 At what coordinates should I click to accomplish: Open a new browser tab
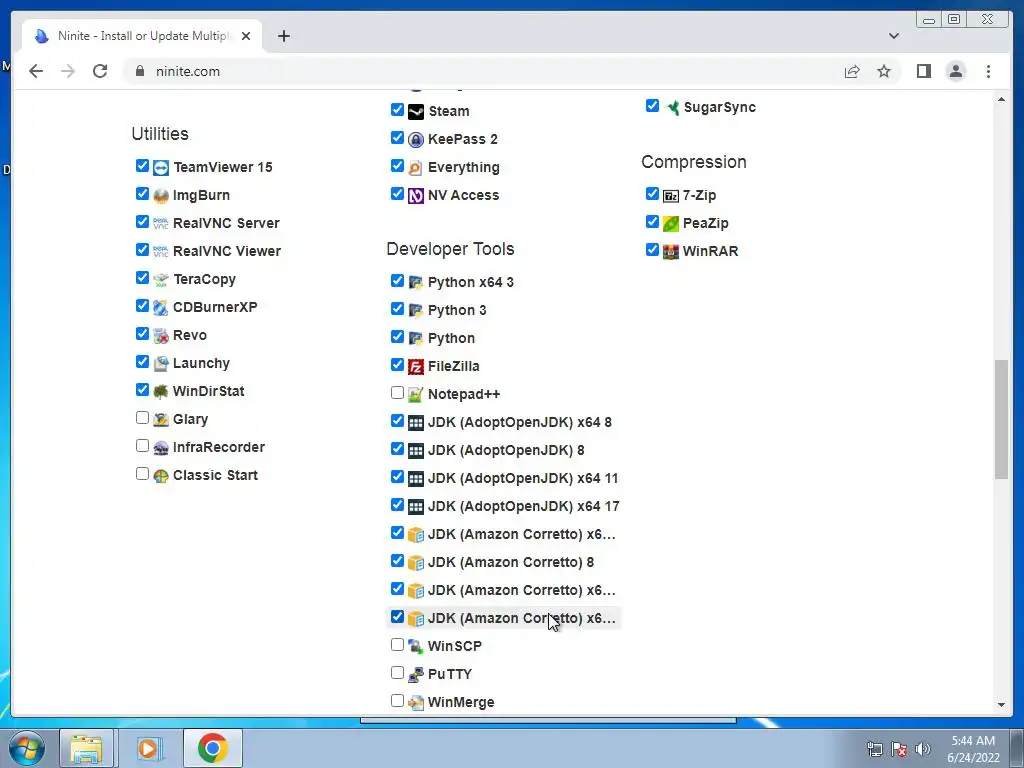click(x=283, y=36)
